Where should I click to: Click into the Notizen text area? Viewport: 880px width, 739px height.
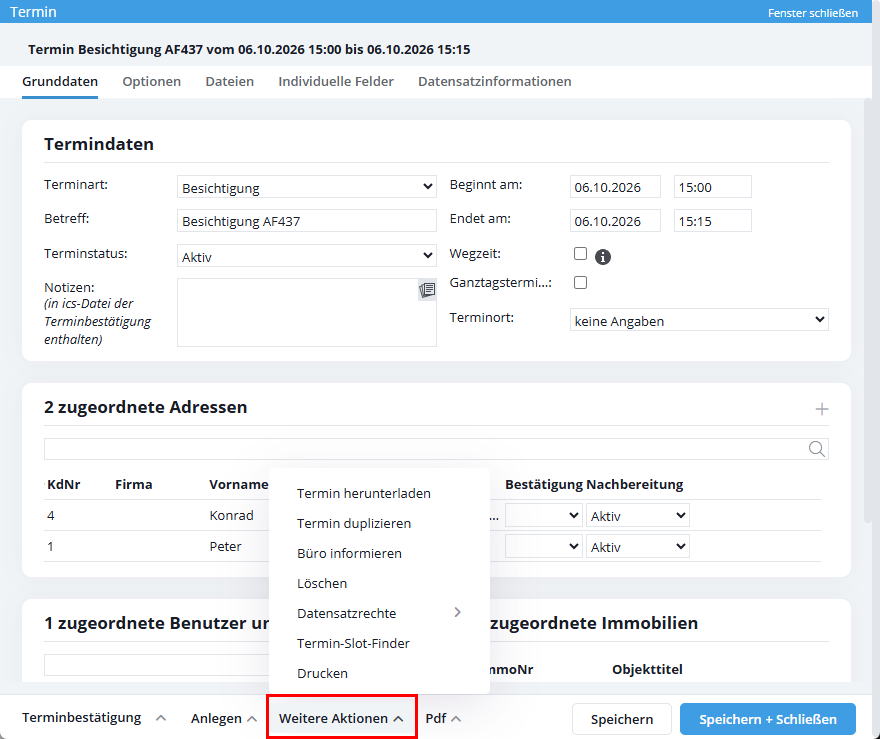(306, 313)
